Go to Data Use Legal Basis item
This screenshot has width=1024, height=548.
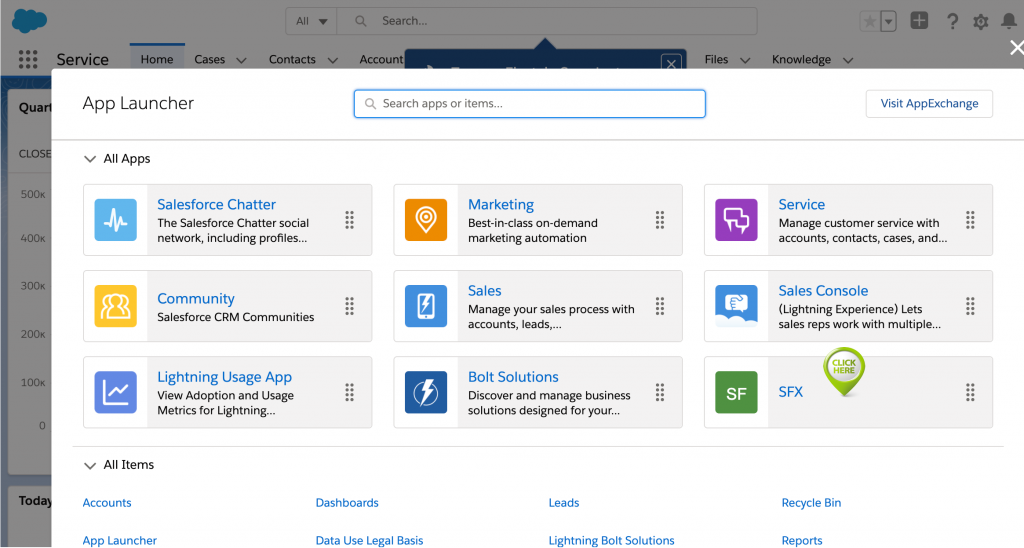pos(369,541)
